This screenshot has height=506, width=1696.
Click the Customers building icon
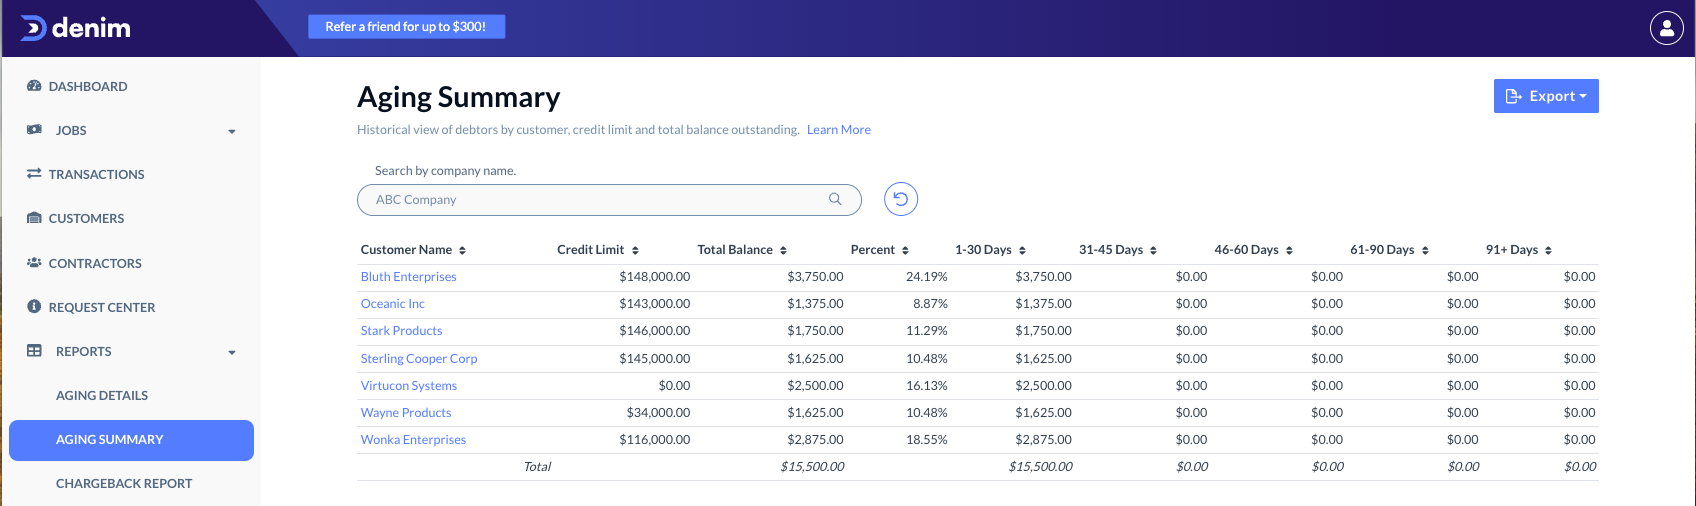(x=34, y=218)
